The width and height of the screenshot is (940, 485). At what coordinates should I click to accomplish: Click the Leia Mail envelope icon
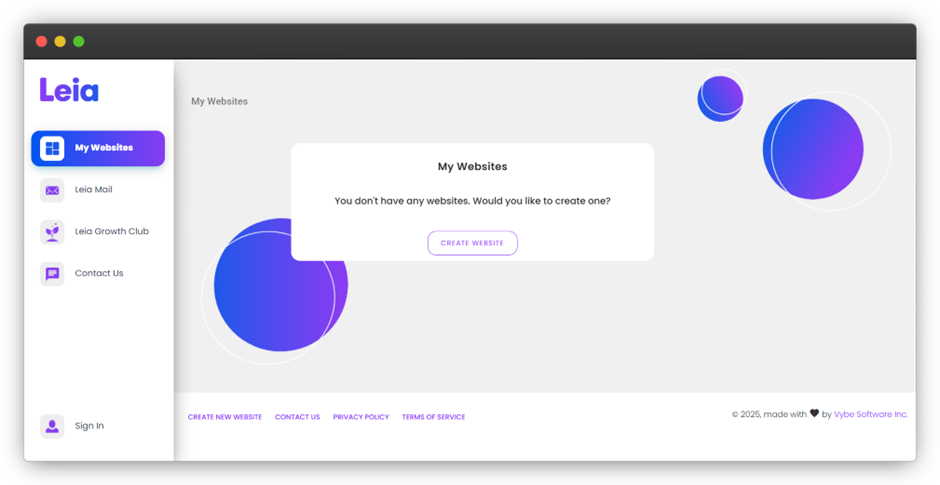pos(52,190)
